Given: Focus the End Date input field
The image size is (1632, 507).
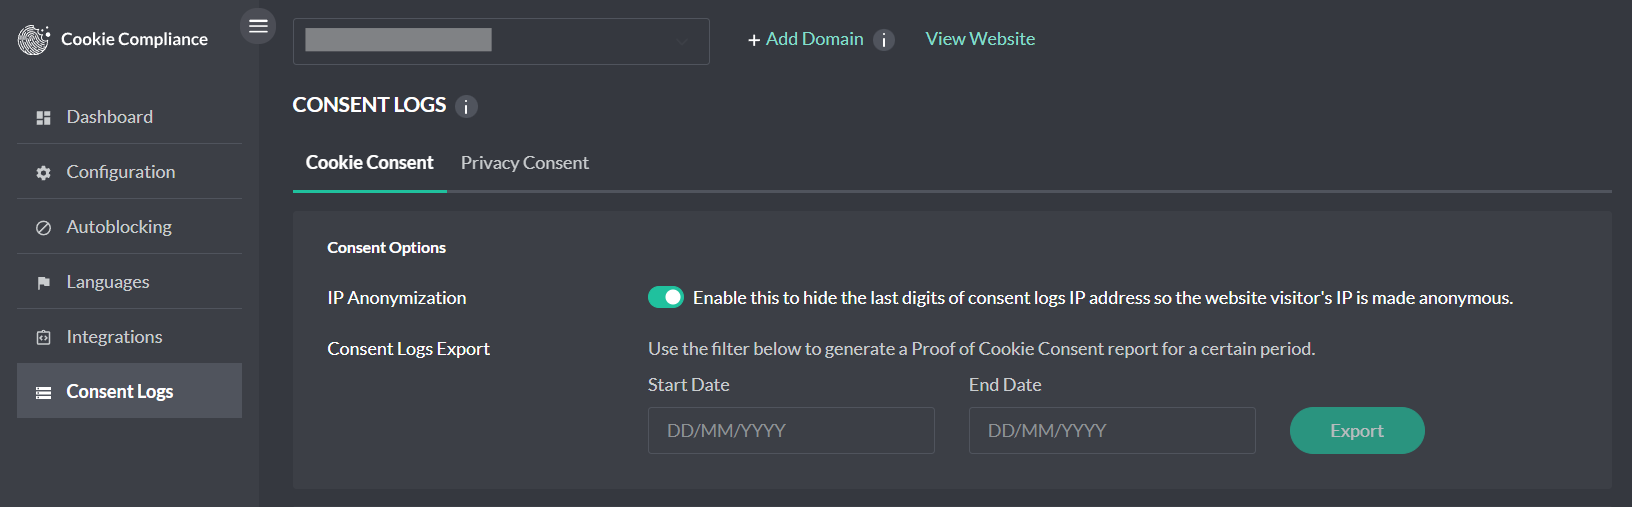Looking at the screenshot, I should tap(1112, 430).
